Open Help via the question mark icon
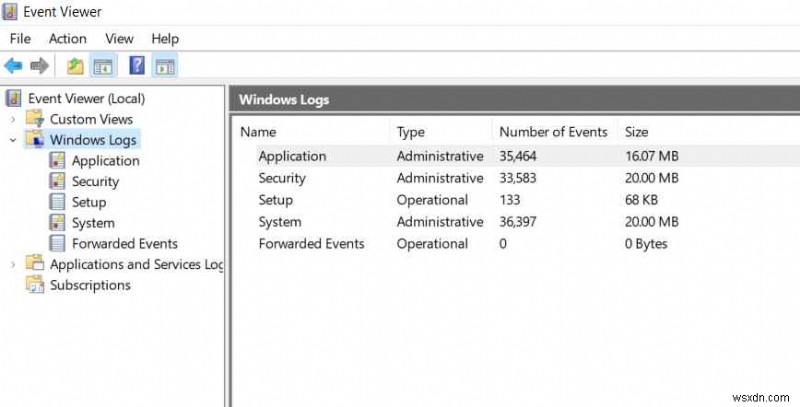The image size is (800, 407). 137,66
